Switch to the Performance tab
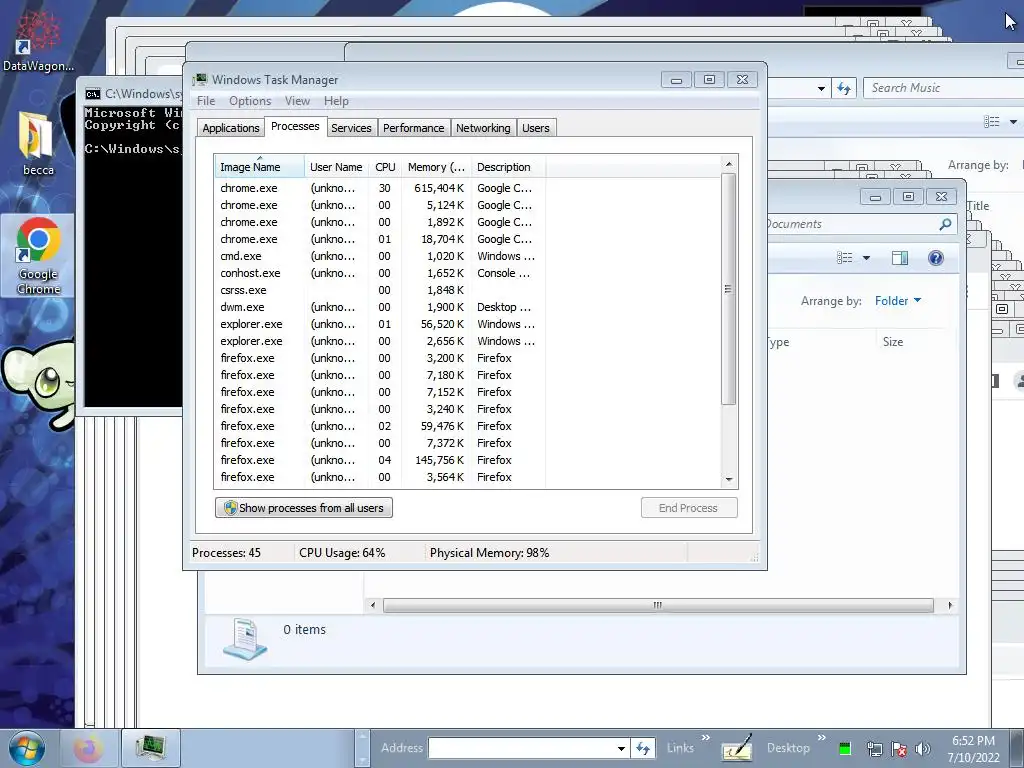This screenshot has height=768, width=1024. [x=413, y=128]
